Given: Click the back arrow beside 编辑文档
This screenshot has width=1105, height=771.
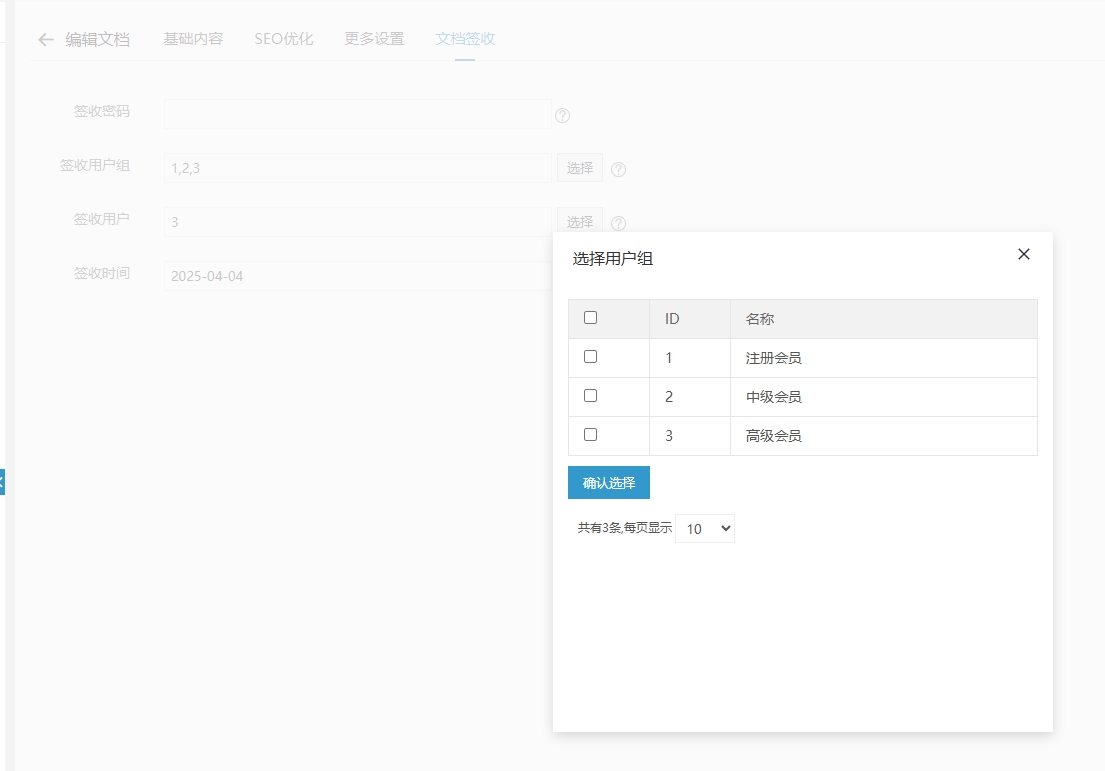Looking at the screenshot, I should coord(46,40).
